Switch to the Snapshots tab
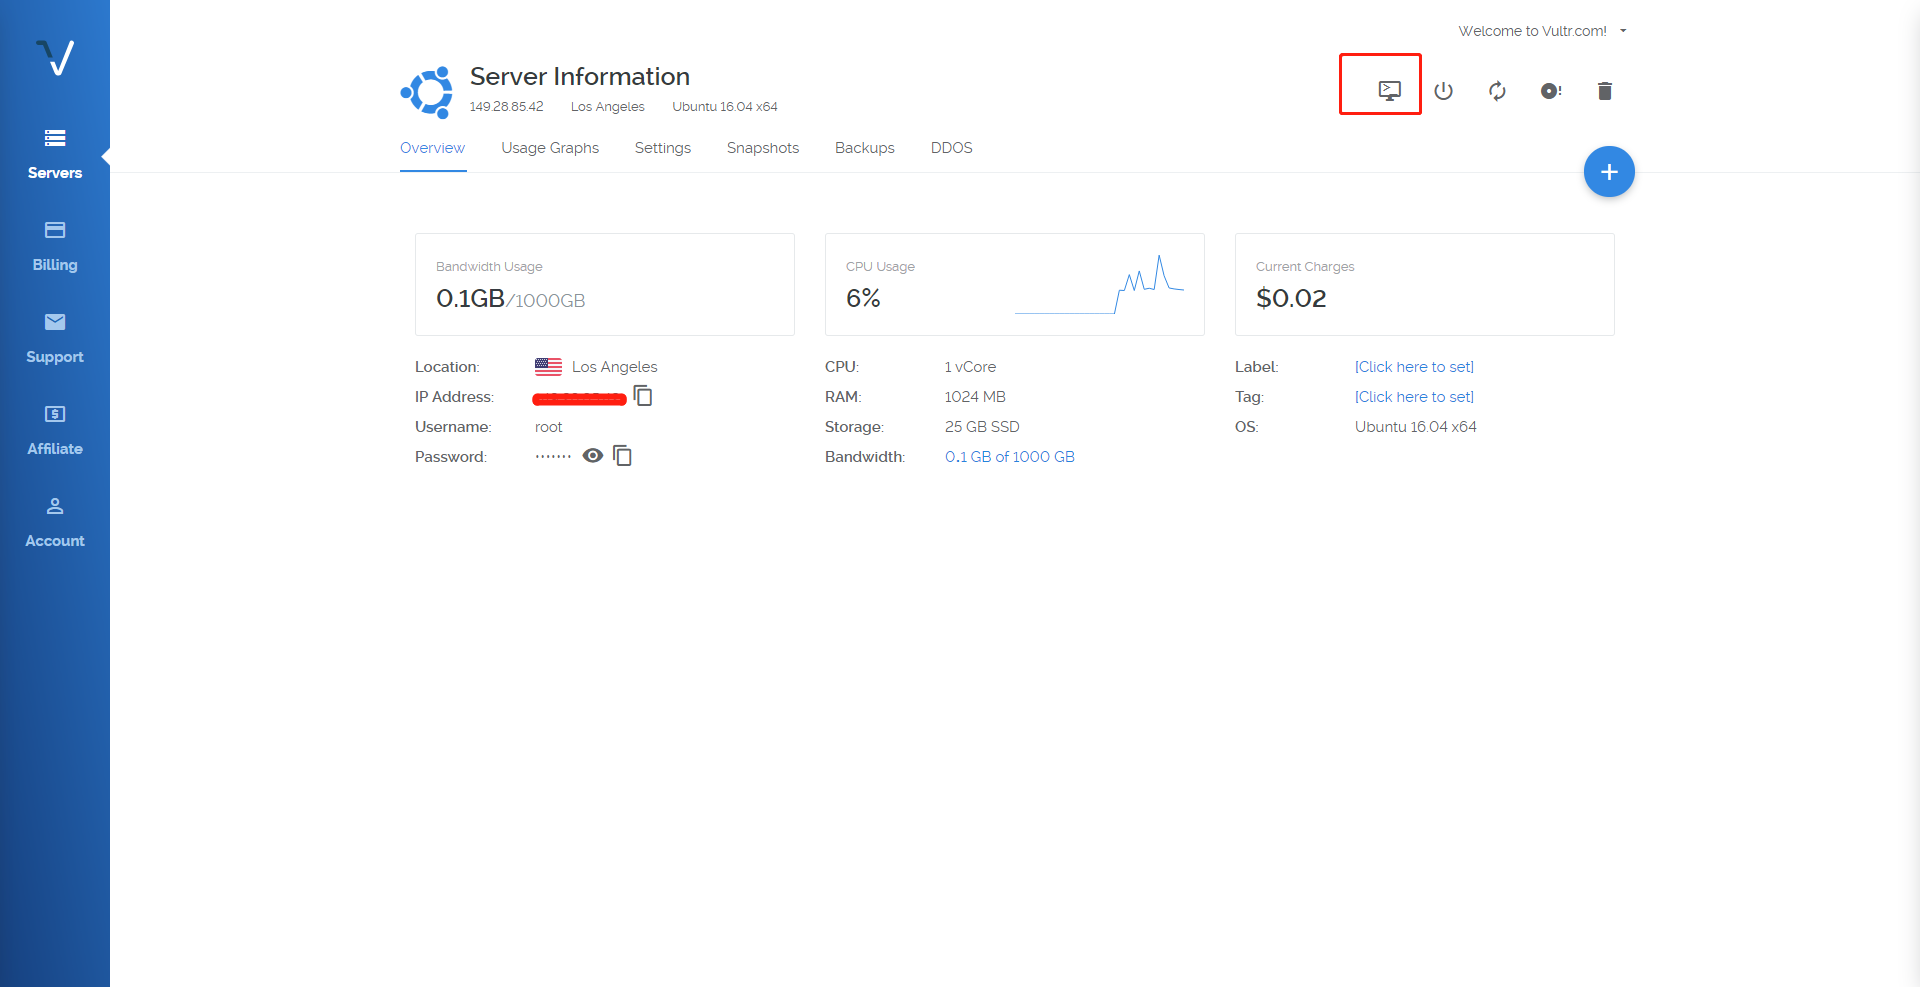Screen dimensions: 1920x987 point(762,148)
